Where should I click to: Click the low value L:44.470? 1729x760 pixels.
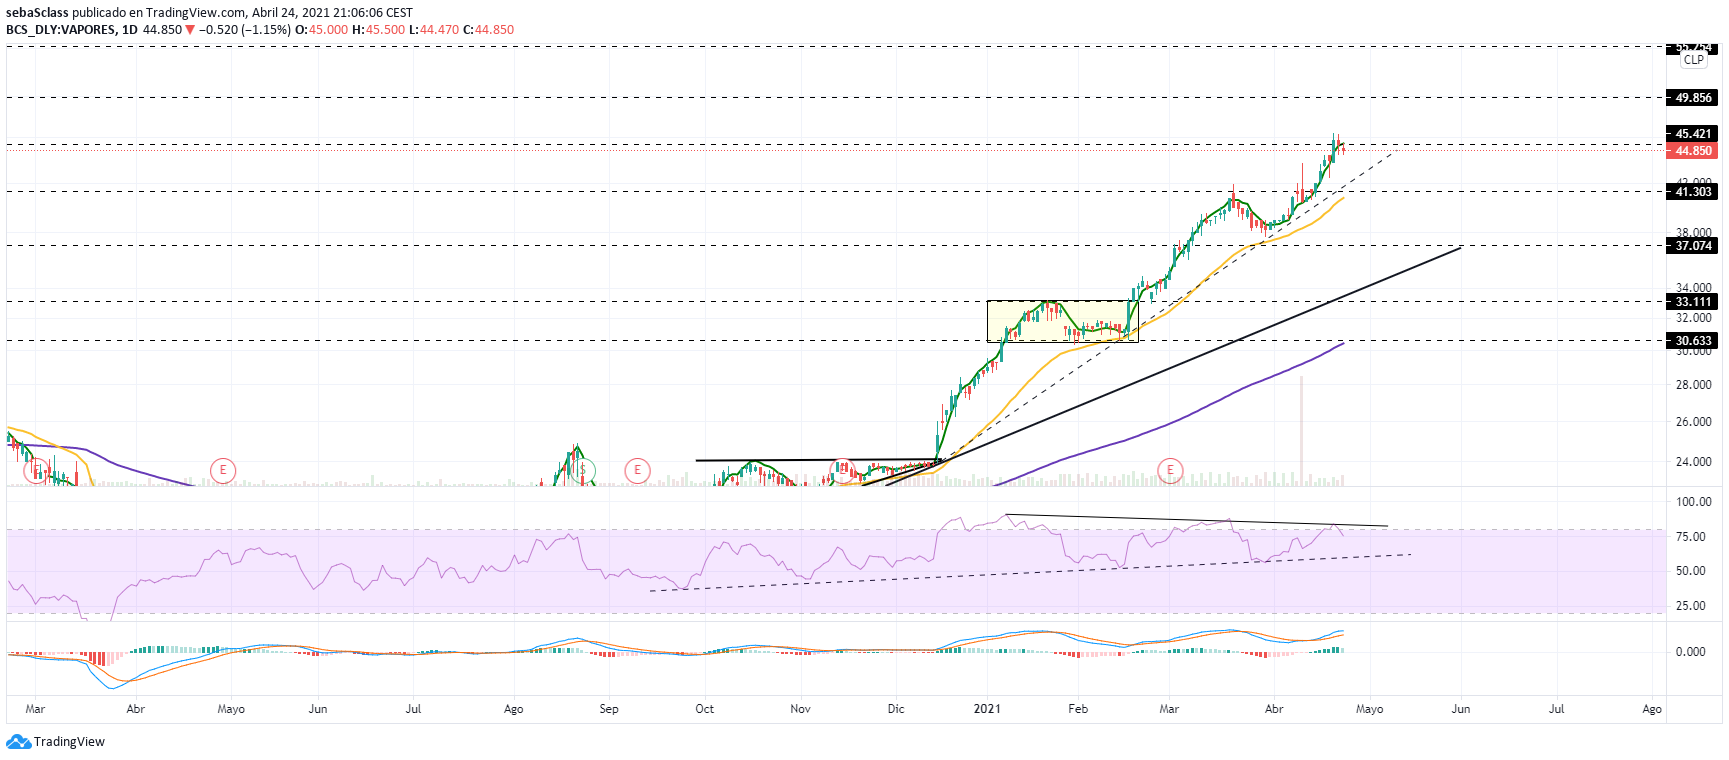[434, 30]
